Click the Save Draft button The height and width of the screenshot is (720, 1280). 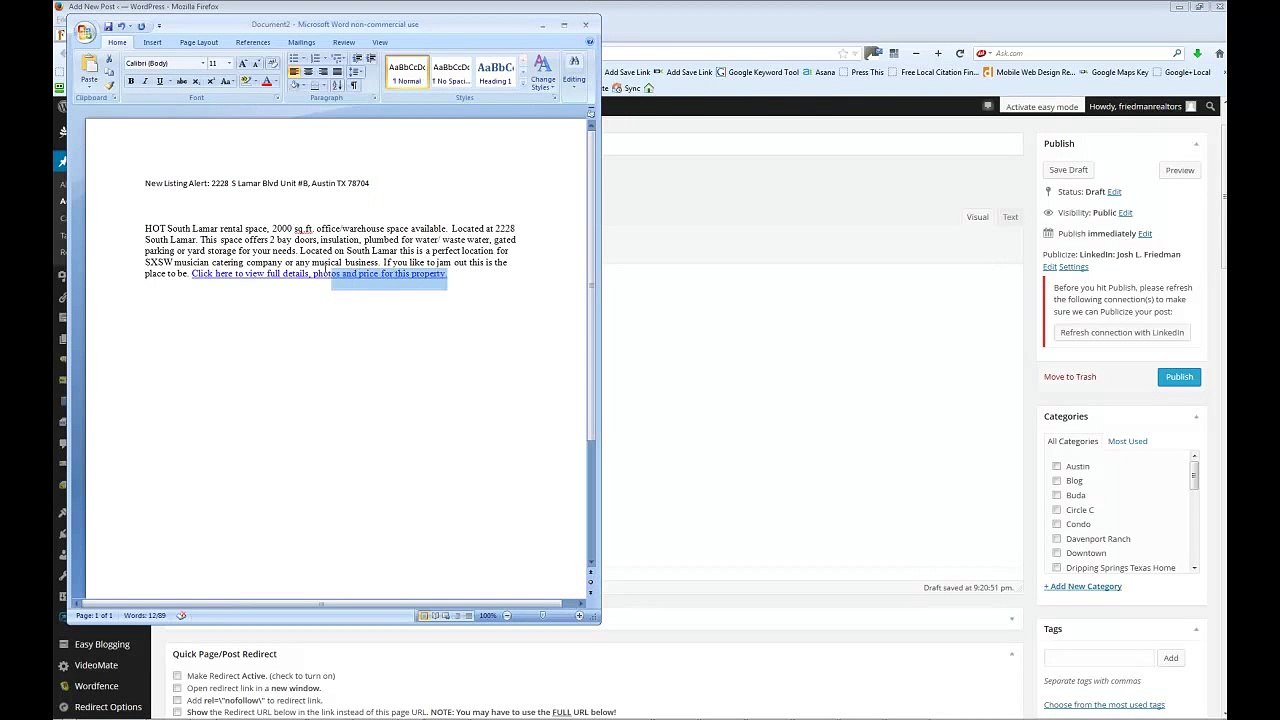tap(1068, 170)
